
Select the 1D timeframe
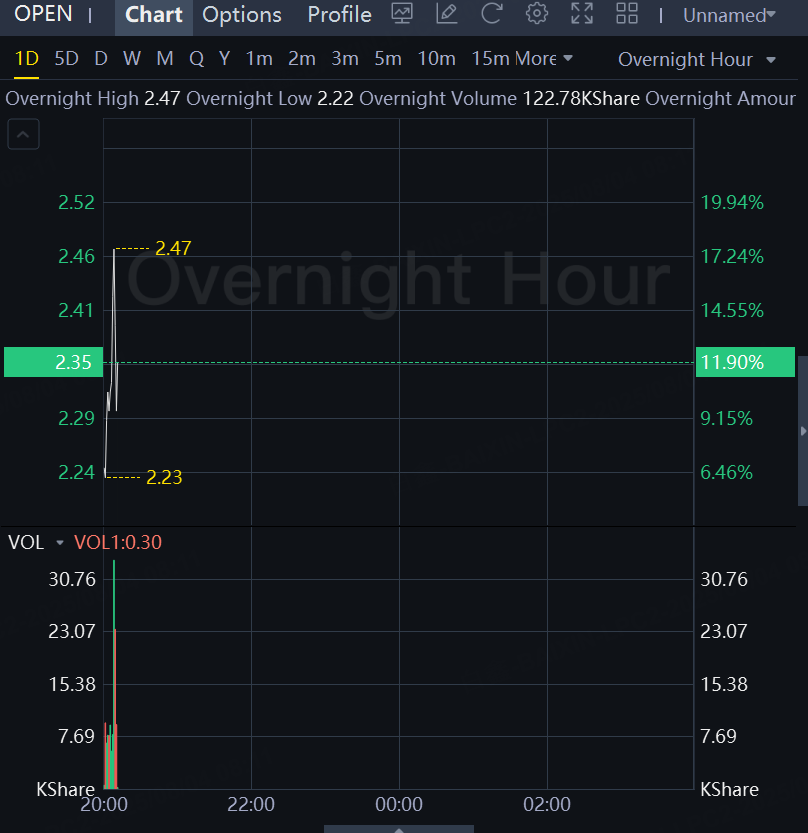[27, 58]
